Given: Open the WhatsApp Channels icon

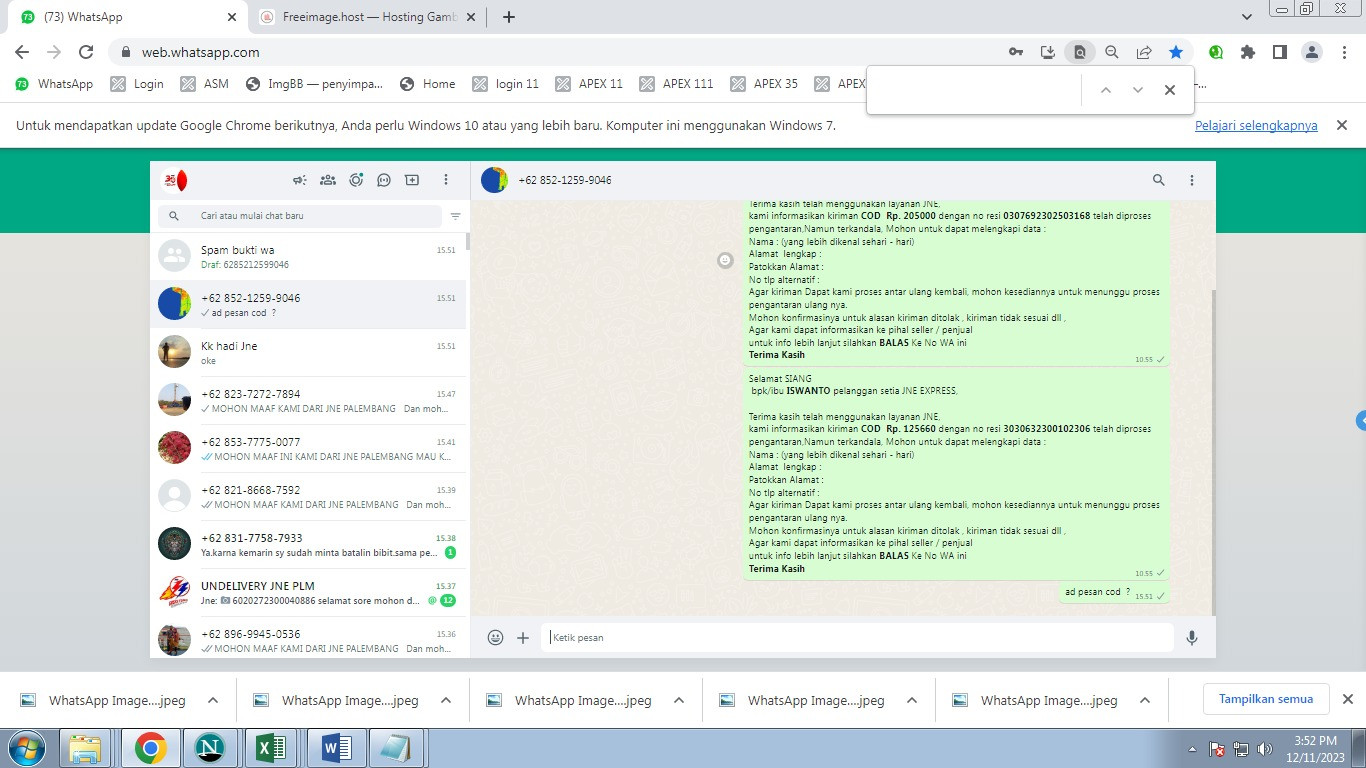Looking at the screenshot, I should coord(384,180).
